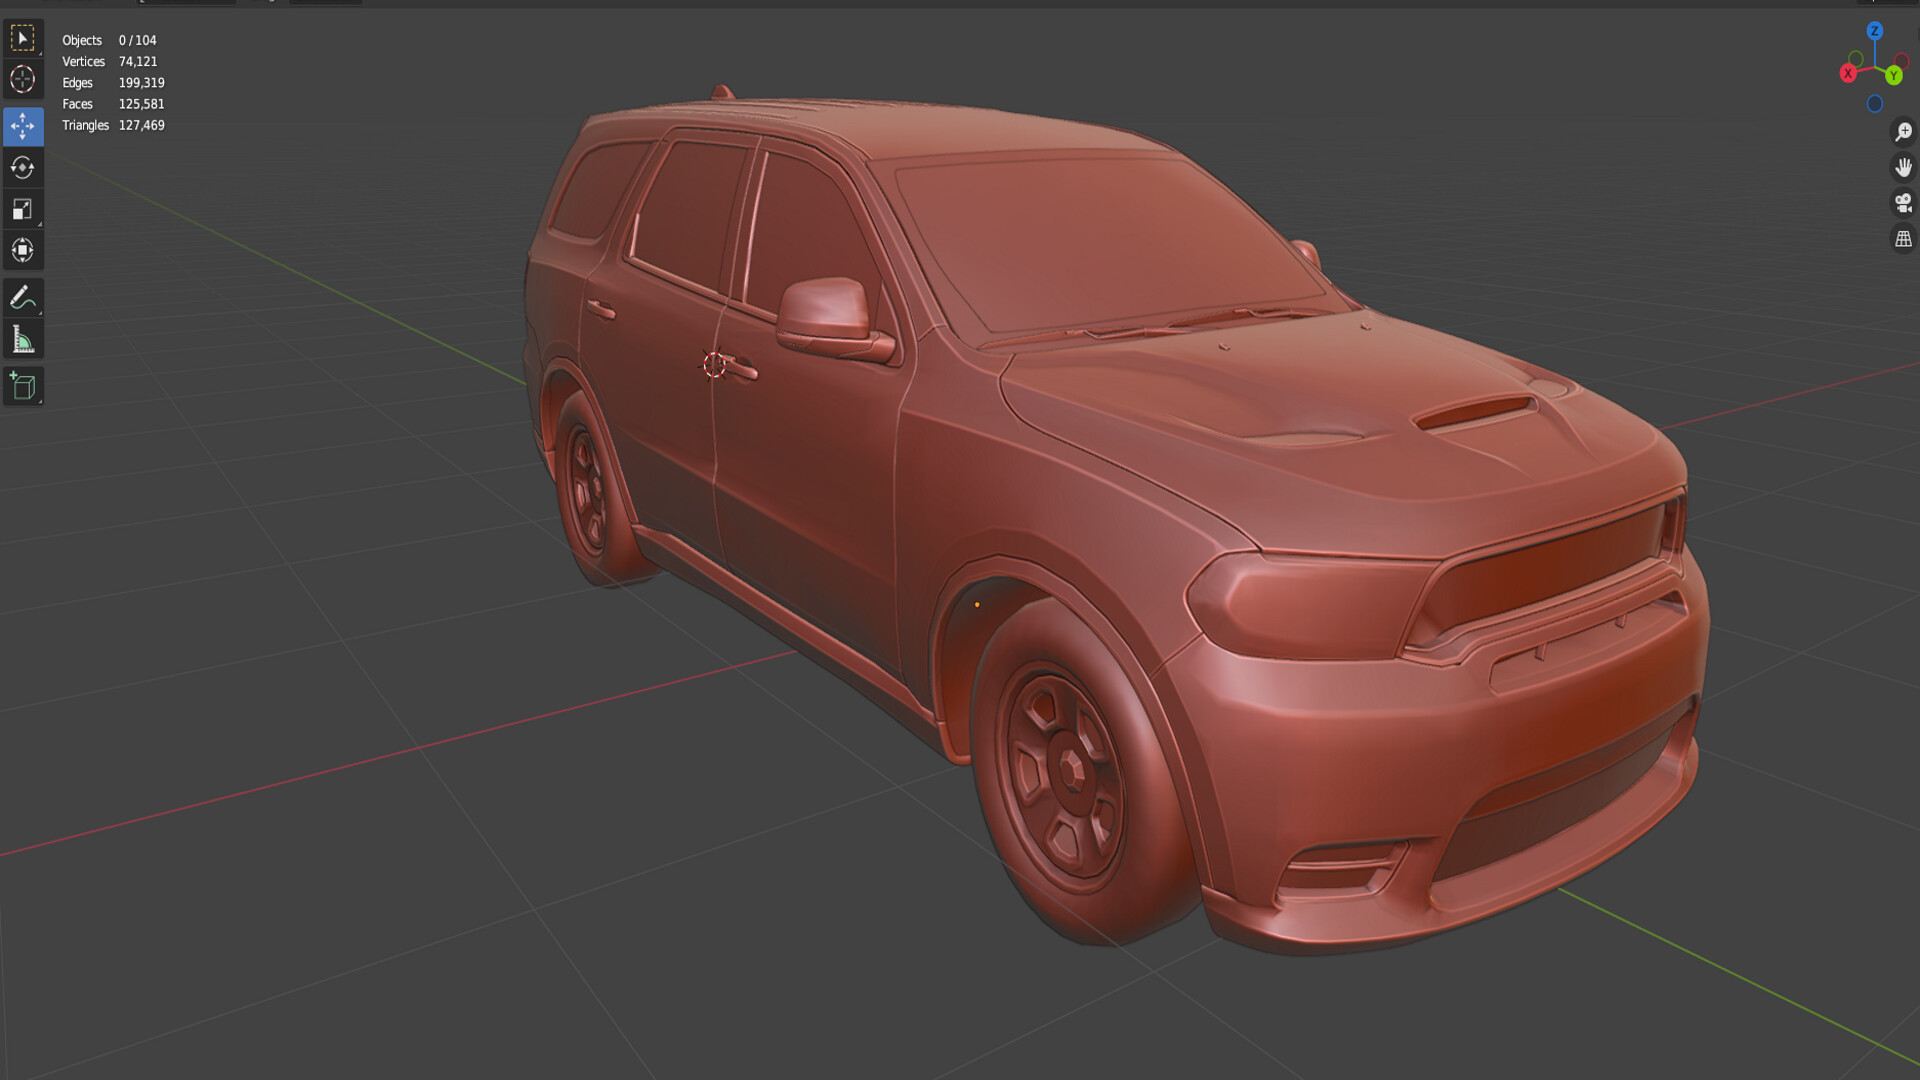Click the blue Z handle of the navigation gizmo
Viewport: 1920px width, 1080px height.
[1876, 31]
